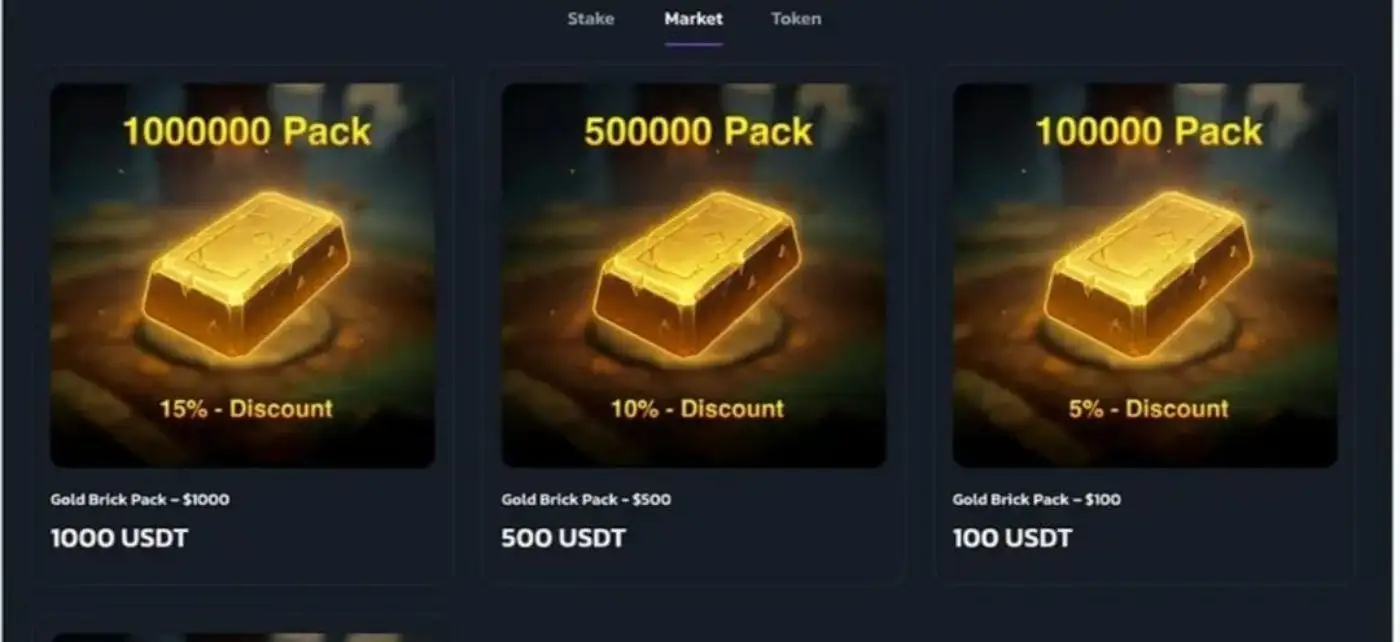1400x642 pixels.
Task: Go to the Token tab
Action: [796, 19]
